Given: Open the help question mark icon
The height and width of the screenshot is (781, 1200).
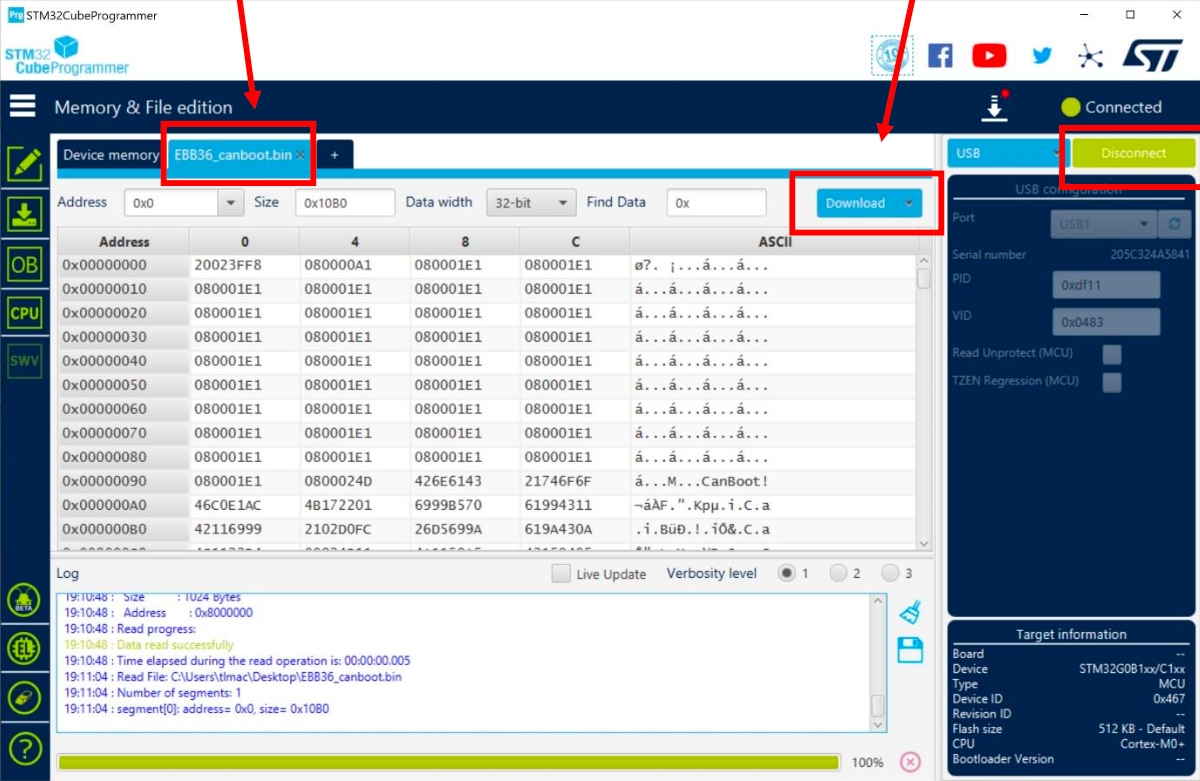Looking at the screenshot, I should [x=24, y=747].
